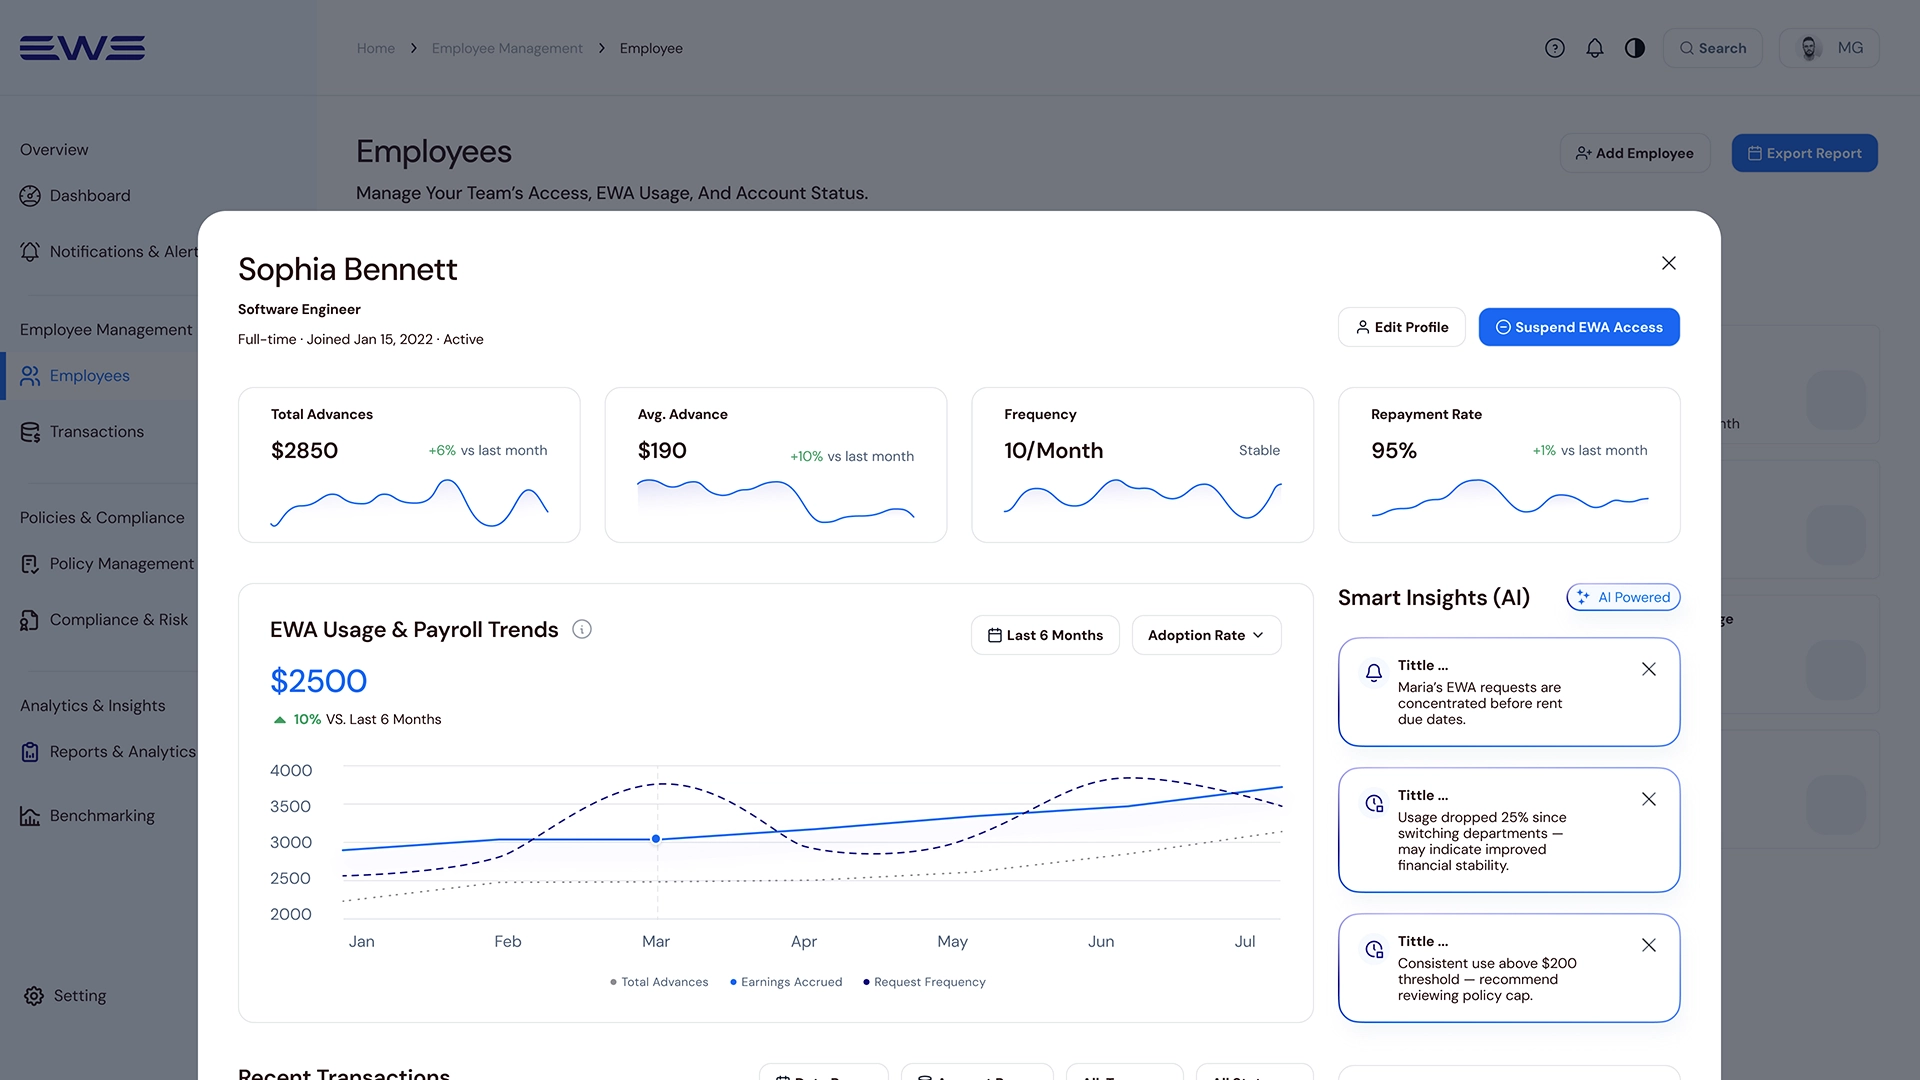
Task: Dismiss the Maria's EWA requests insight card
Action: pyautogui.click(x=1649, y=669)
